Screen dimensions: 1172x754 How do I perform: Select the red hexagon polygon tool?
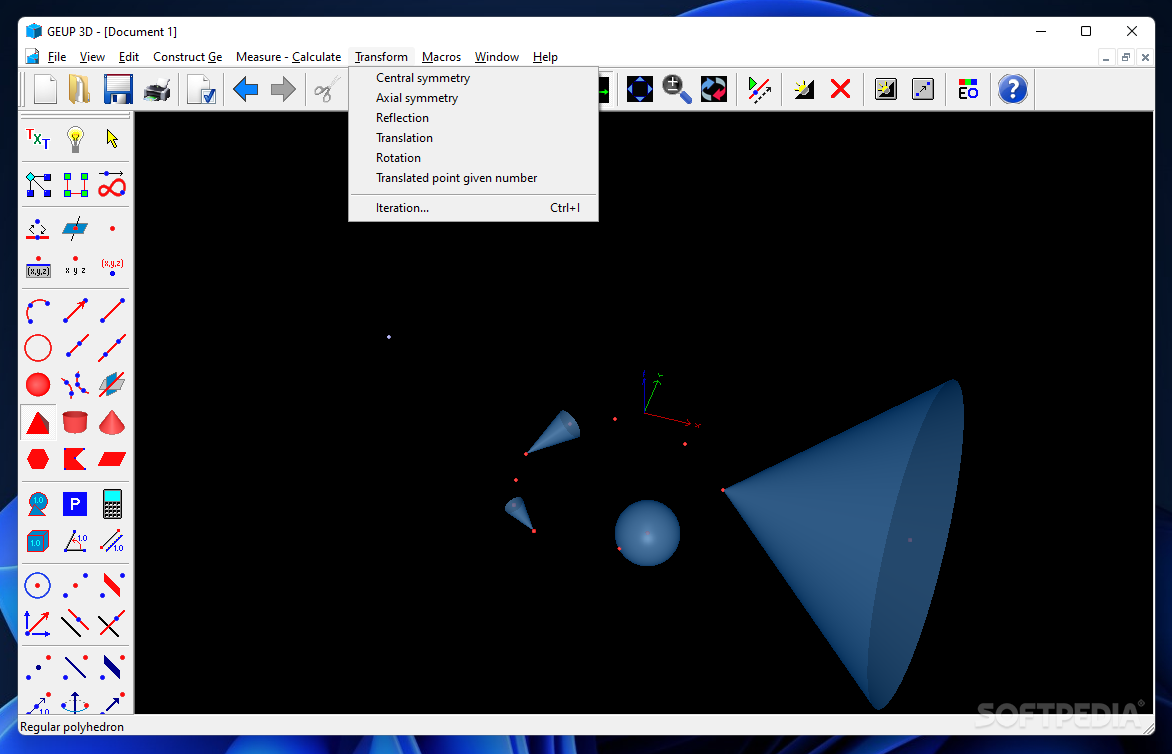[x=38, y=459]
